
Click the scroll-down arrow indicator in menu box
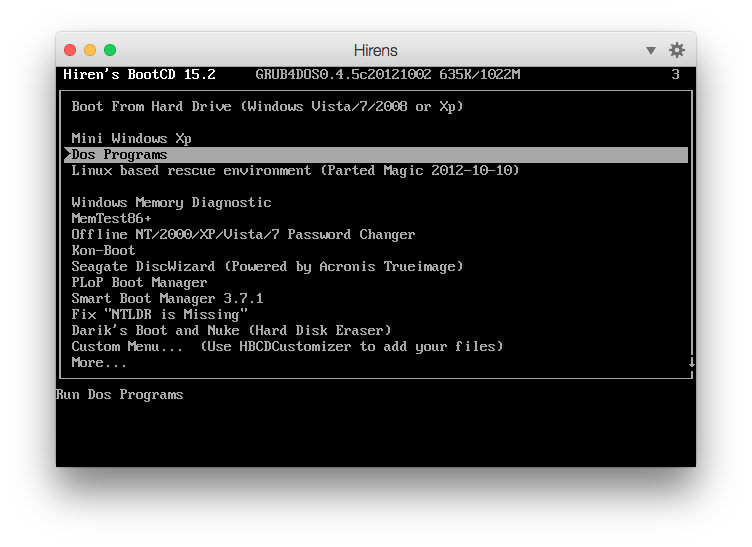coord(692,362)
